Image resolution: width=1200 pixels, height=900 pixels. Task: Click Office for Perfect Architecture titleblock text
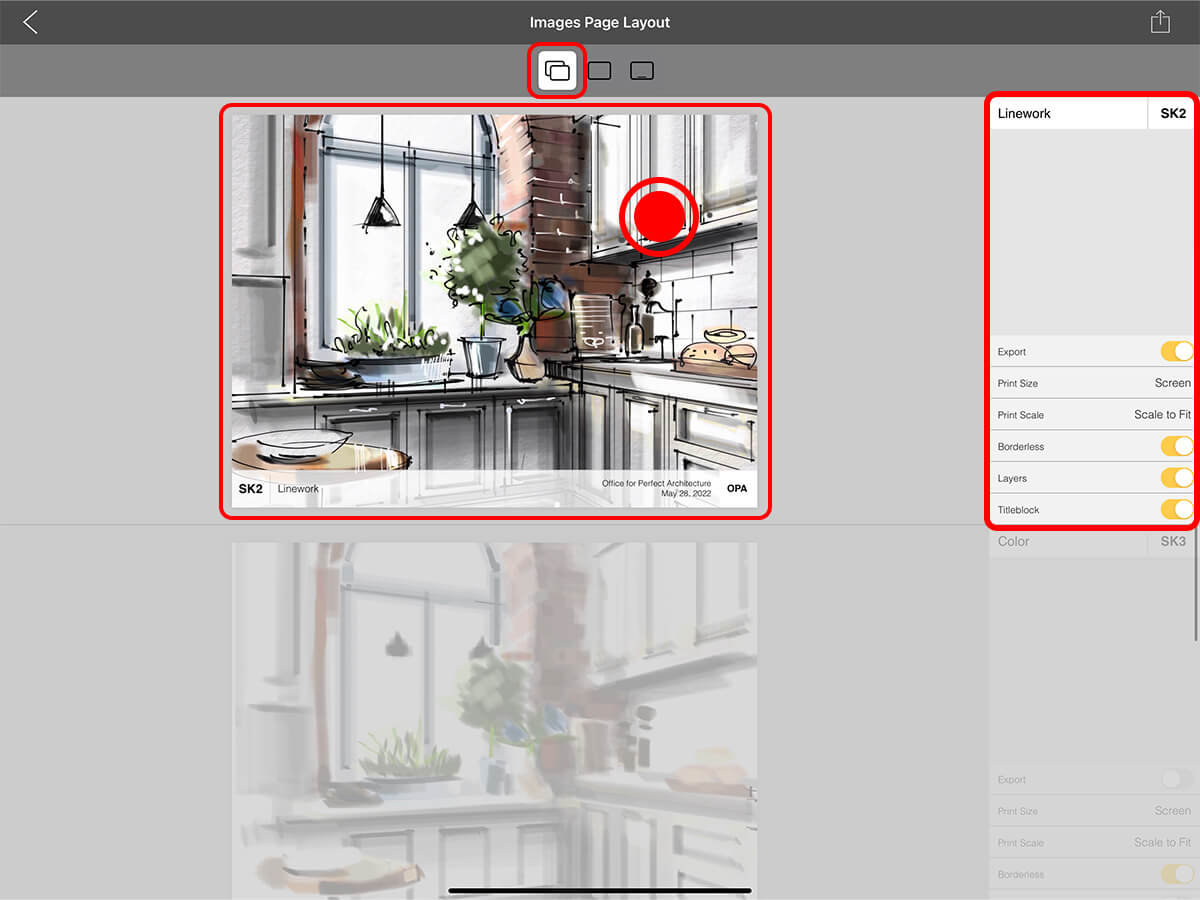656,484
